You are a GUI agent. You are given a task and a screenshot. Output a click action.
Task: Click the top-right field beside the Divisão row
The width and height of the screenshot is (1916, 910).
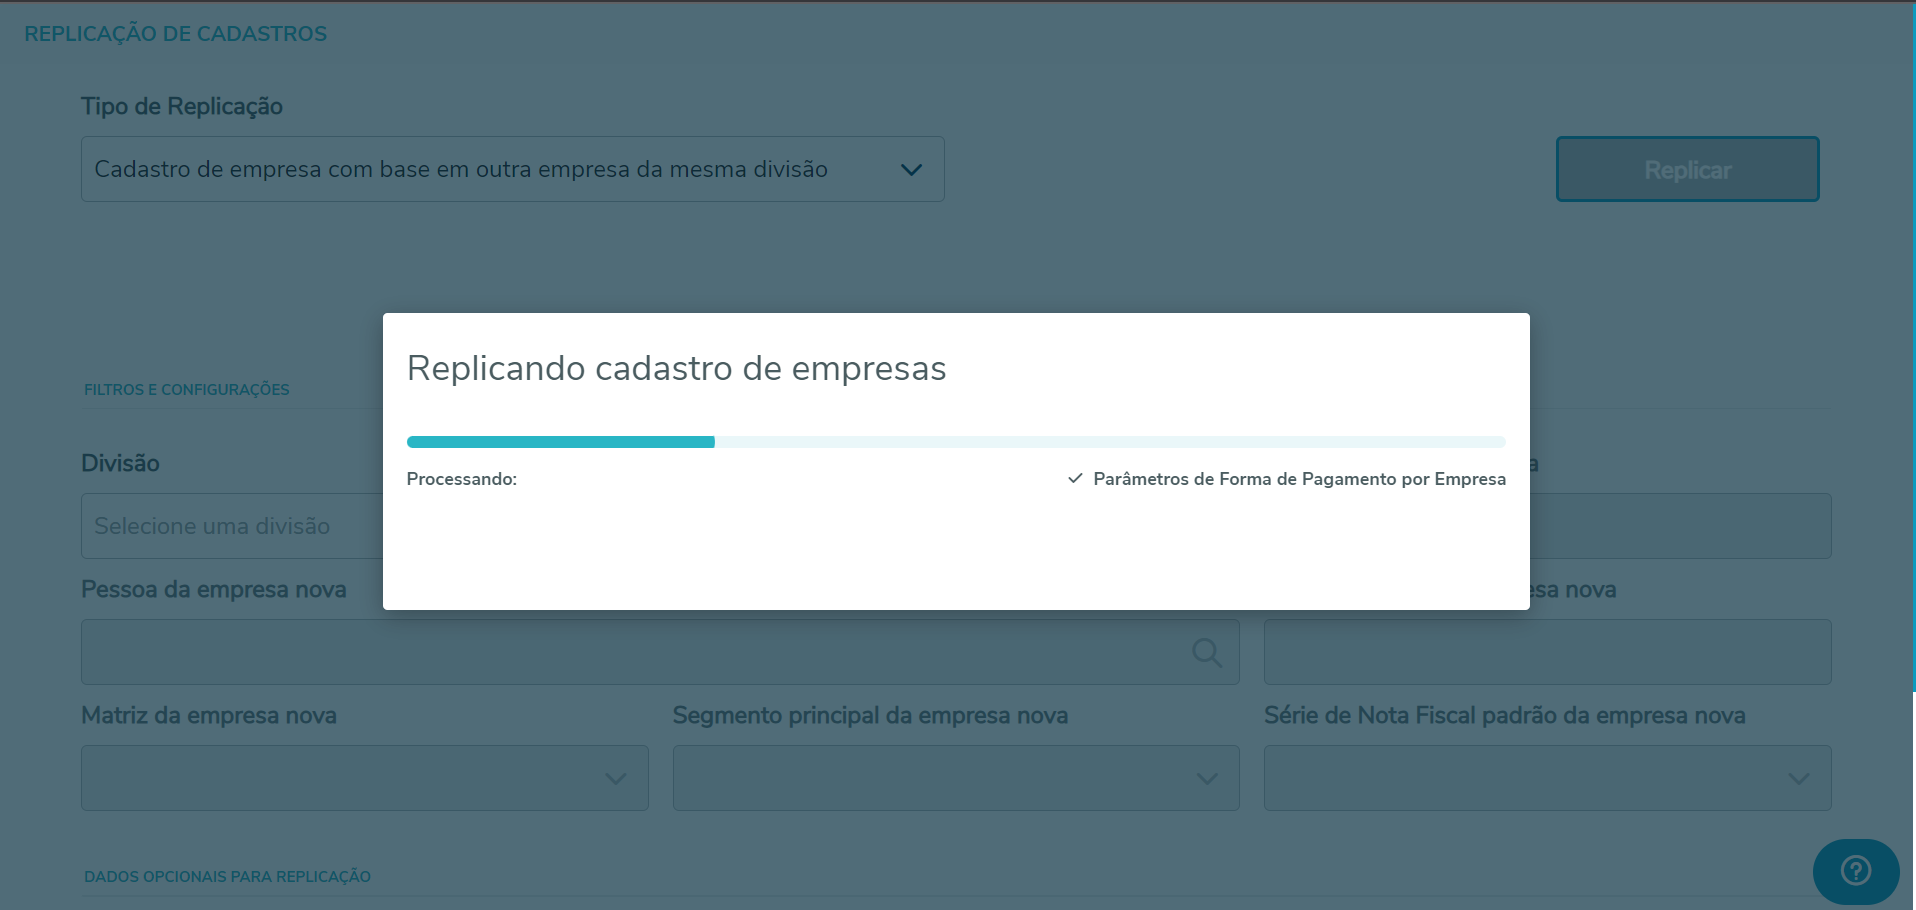(x=1680, y=526)
